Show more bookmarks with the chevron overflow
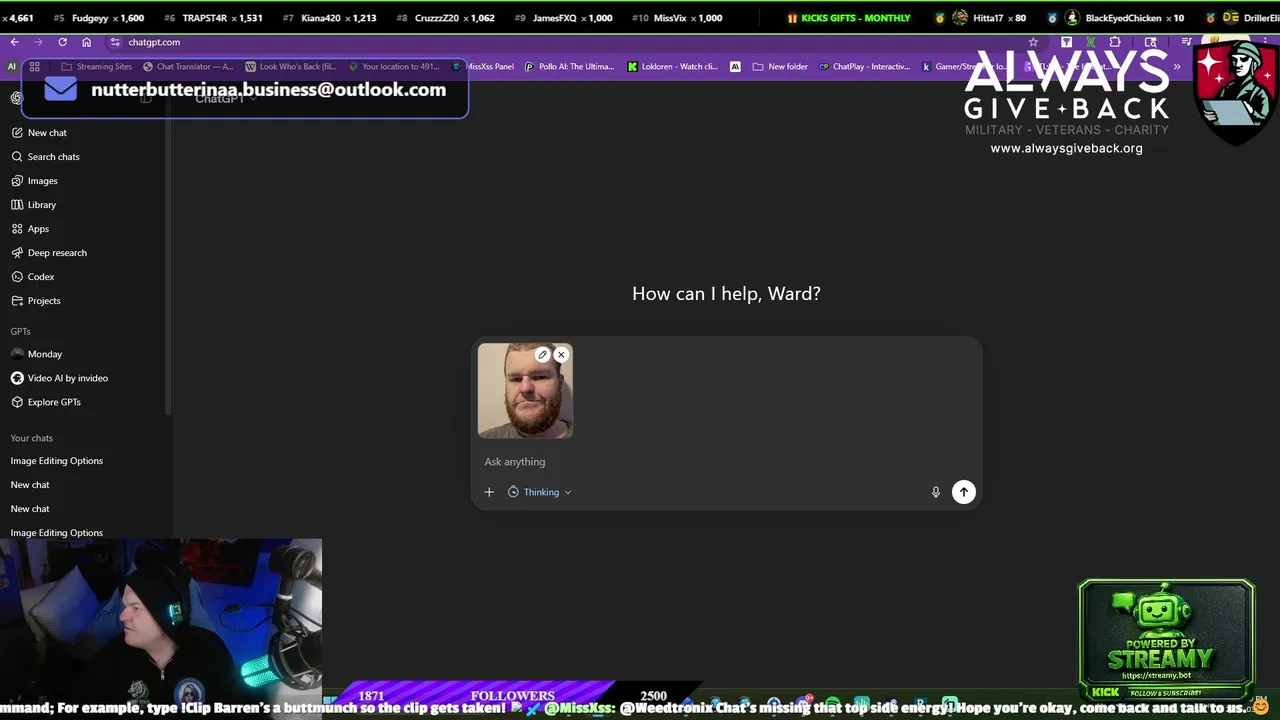 (1177, 66)
